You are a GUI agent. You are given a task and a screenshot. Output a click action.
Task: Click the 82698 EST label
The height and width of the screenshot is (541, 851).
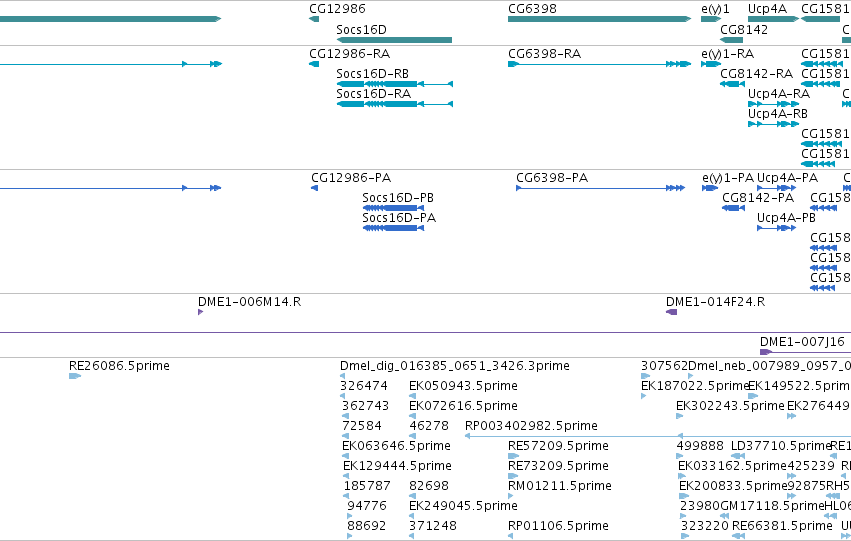[429, 486]
